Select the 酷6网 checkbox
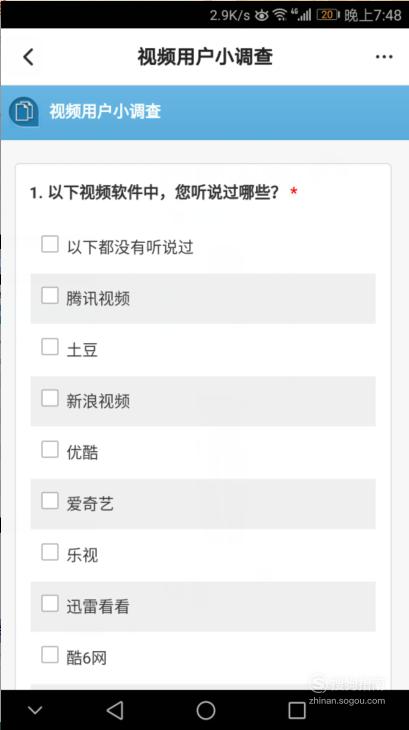This screenshot has width=409, height=730. click(50, 655)
